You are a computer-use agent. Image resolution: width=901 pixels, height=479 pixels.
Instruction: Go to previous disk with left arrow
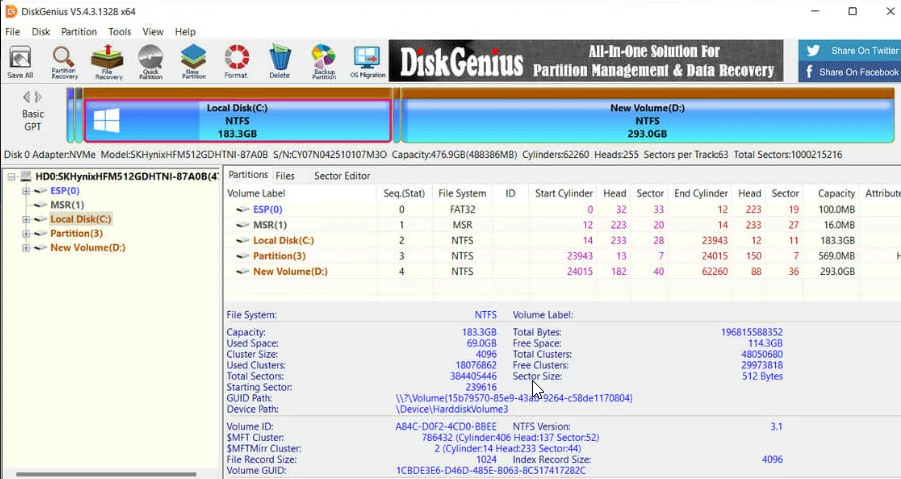[26, 97]
